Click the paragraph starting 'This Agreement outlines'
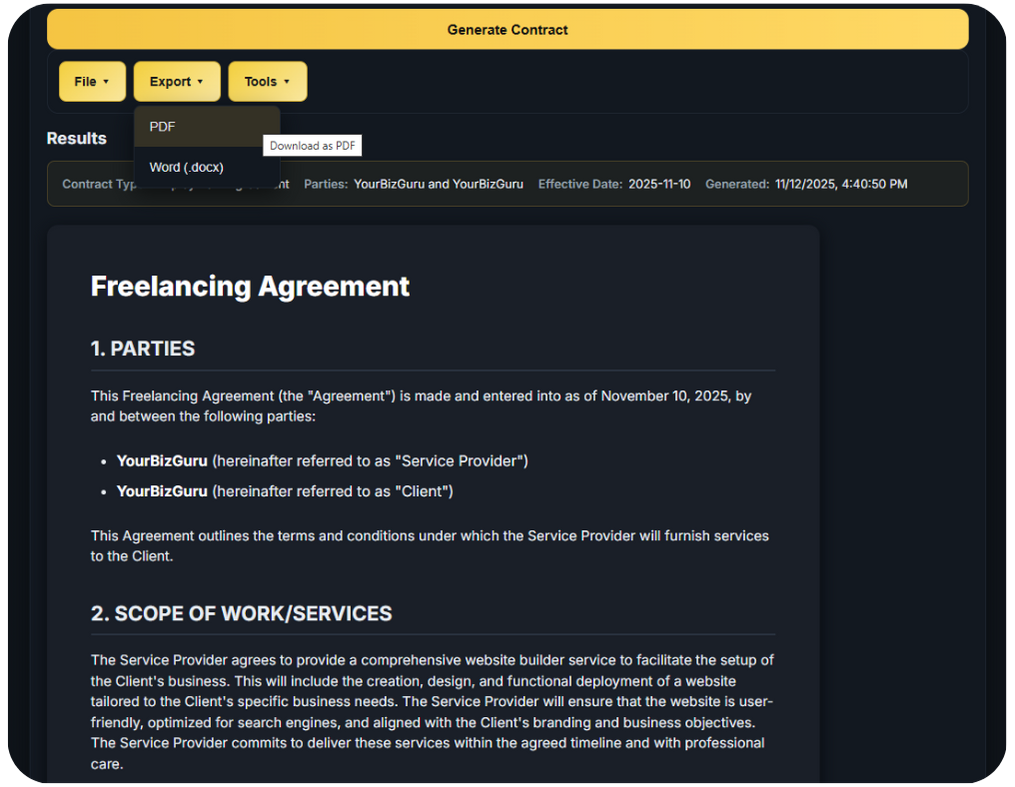The width and height of the screenshot is (1015, 787). pyautogui.click(x=430, y=545)
